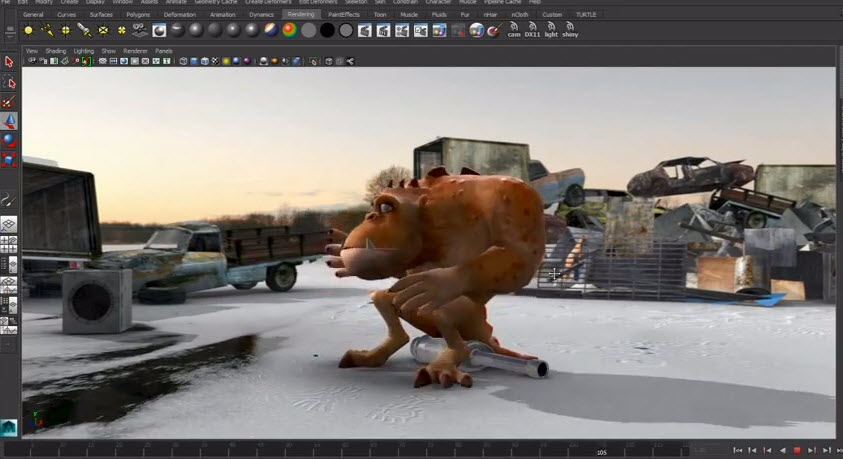Go to start of playback range

coord(738,450)
